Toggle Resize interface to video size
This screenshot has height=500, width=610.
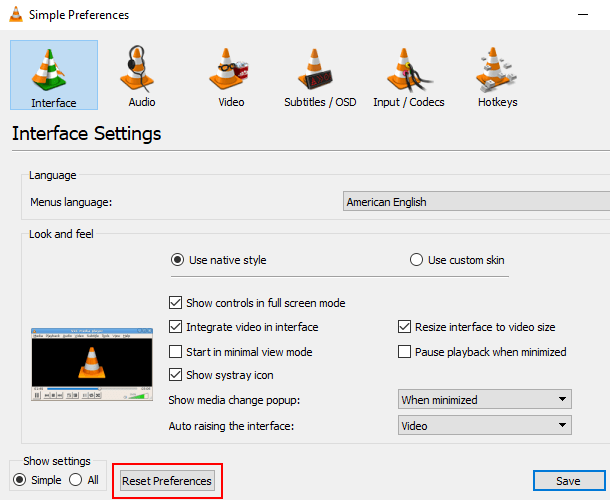405,327
